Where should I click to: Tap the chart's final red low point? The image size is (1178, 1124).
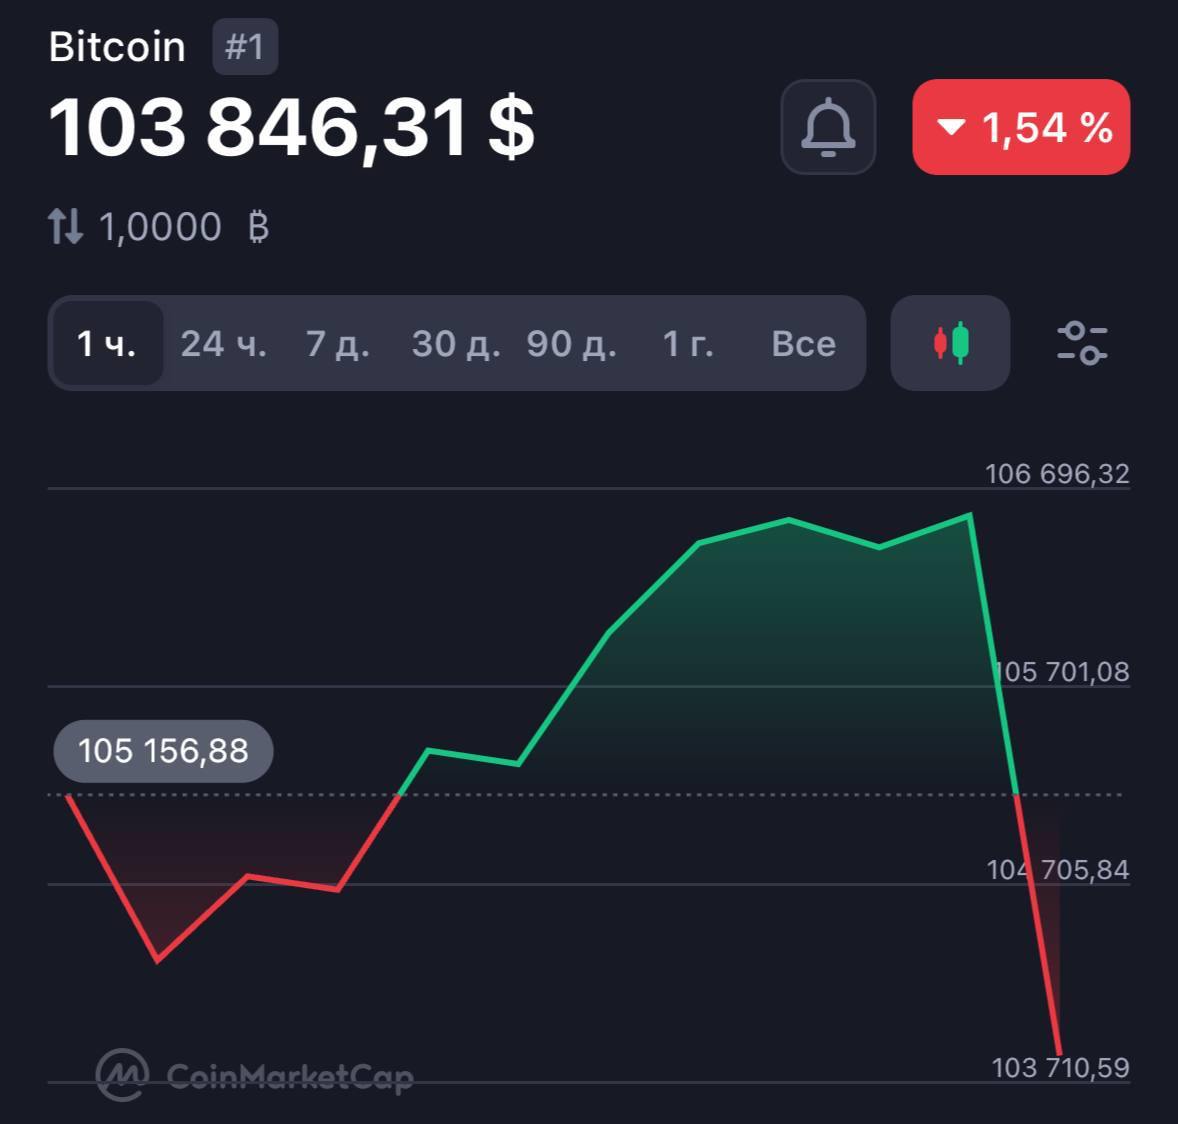tap(1059, 1052)
